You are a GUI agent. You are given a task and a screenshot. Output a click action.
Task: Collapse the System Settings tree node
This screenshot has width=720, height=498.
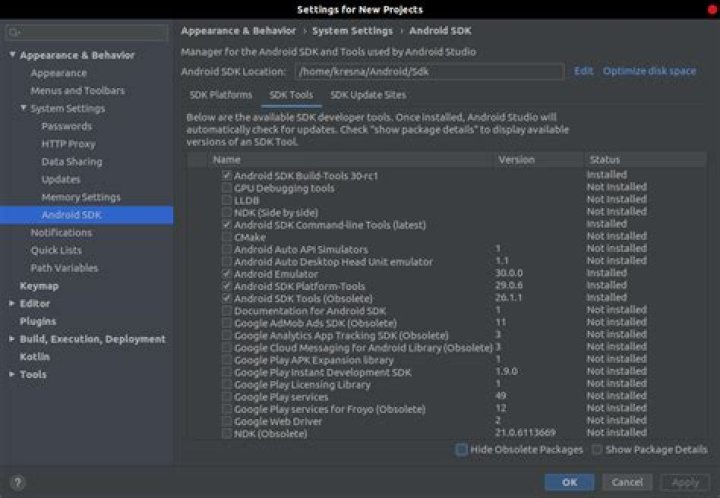23,108
